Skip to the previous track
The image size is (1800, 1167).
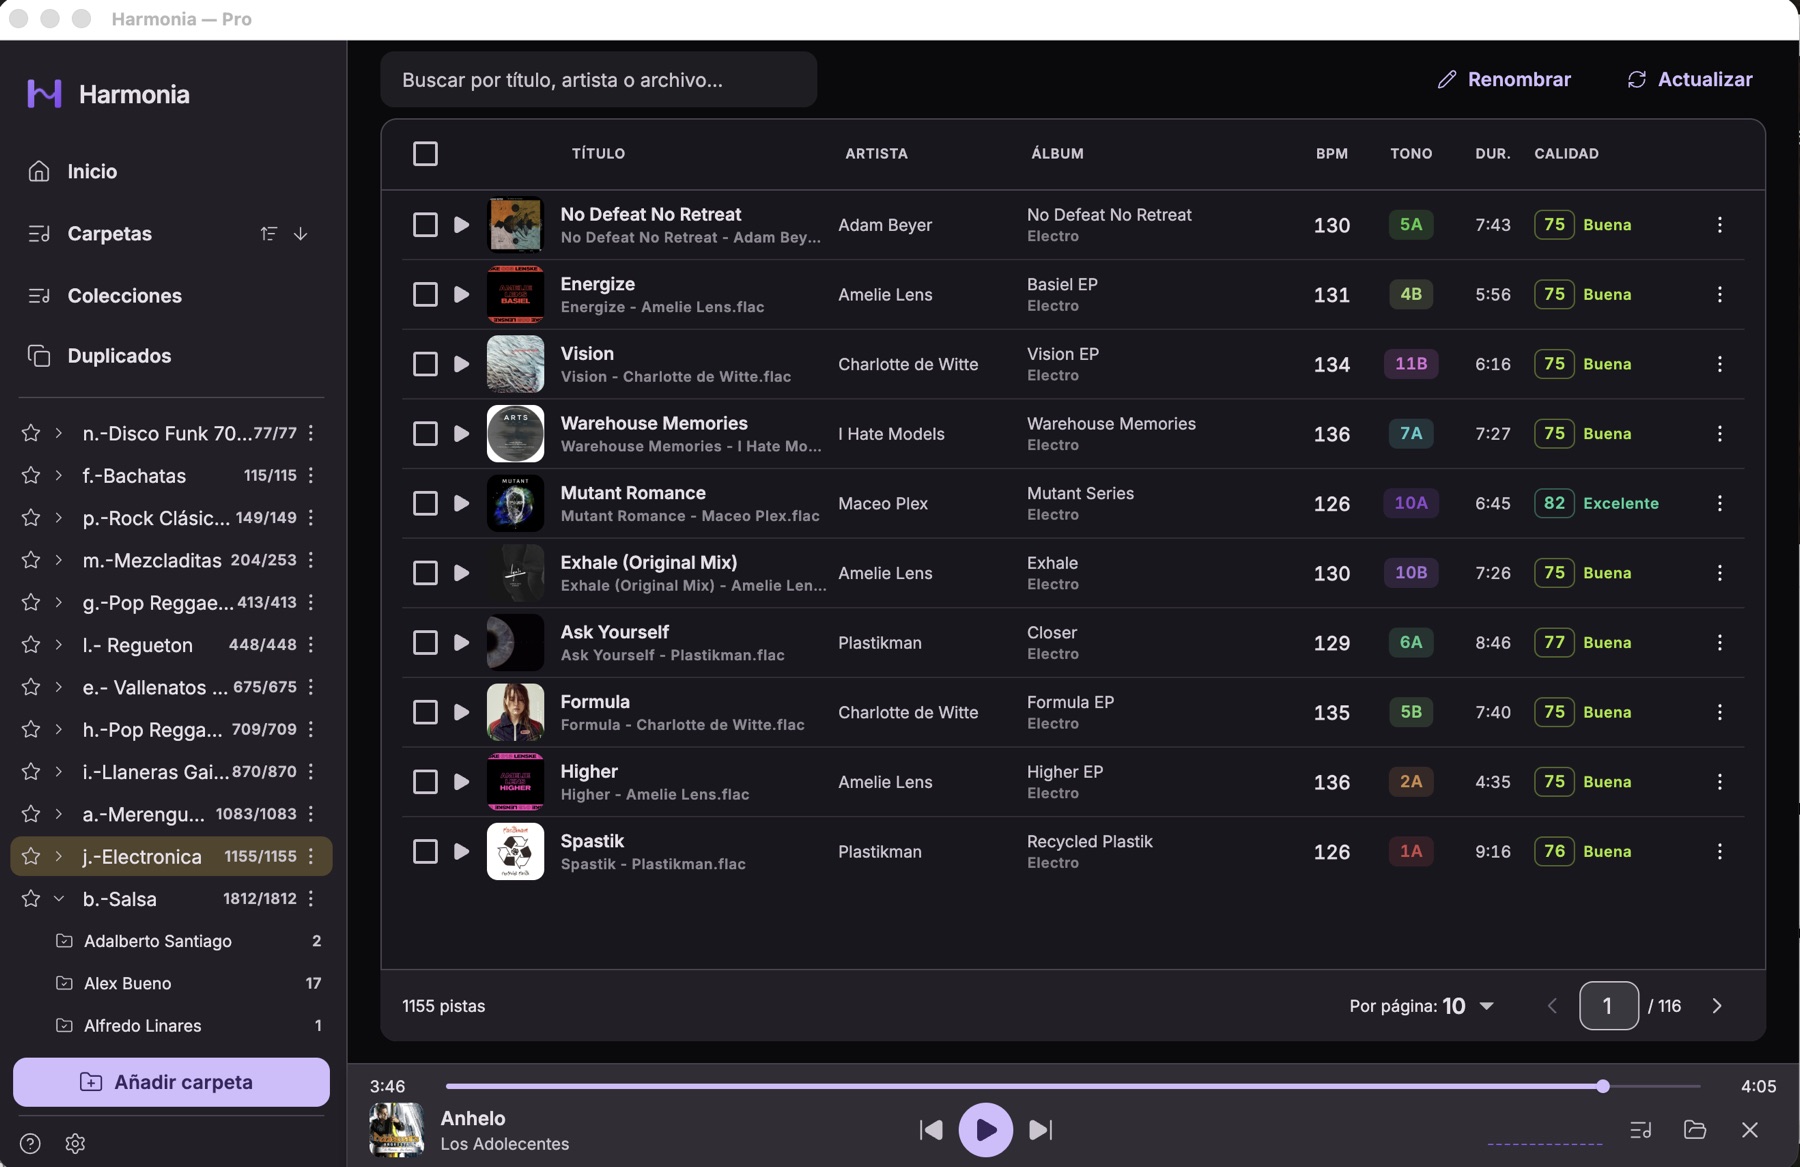point(931,1130)
